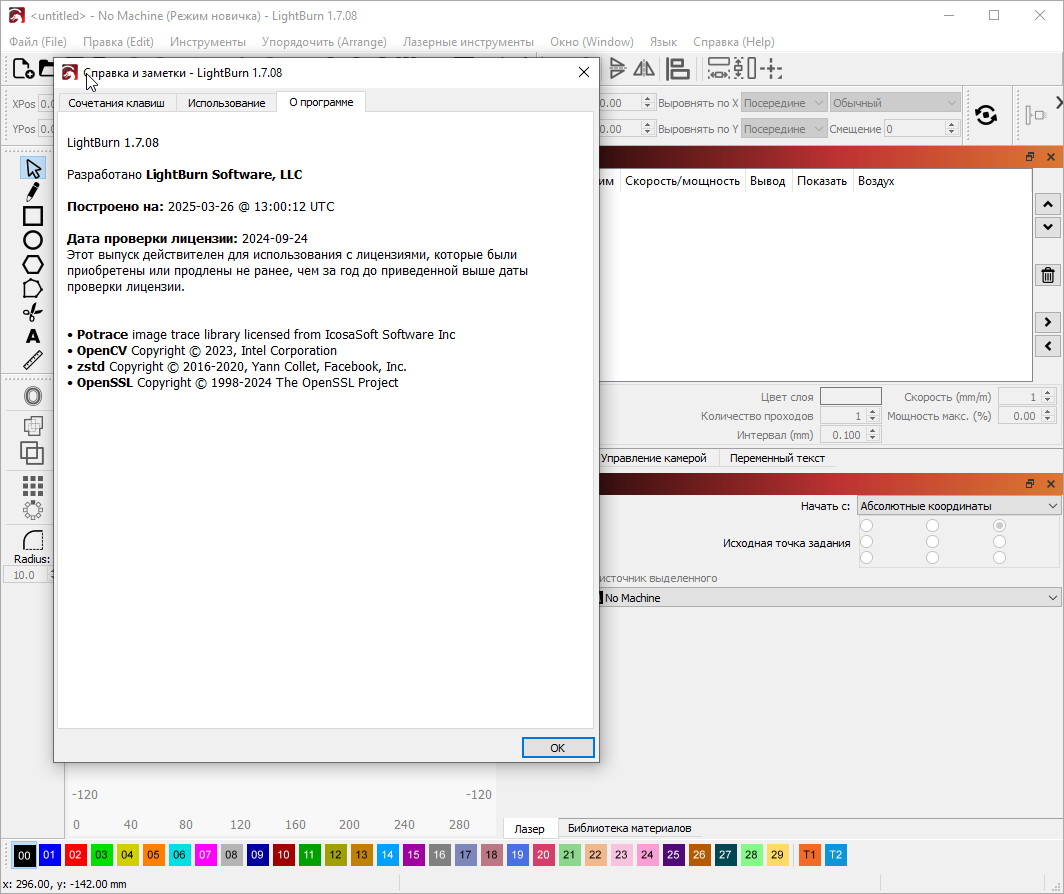Click OK to close the help dialog

(x=558, y=747)
